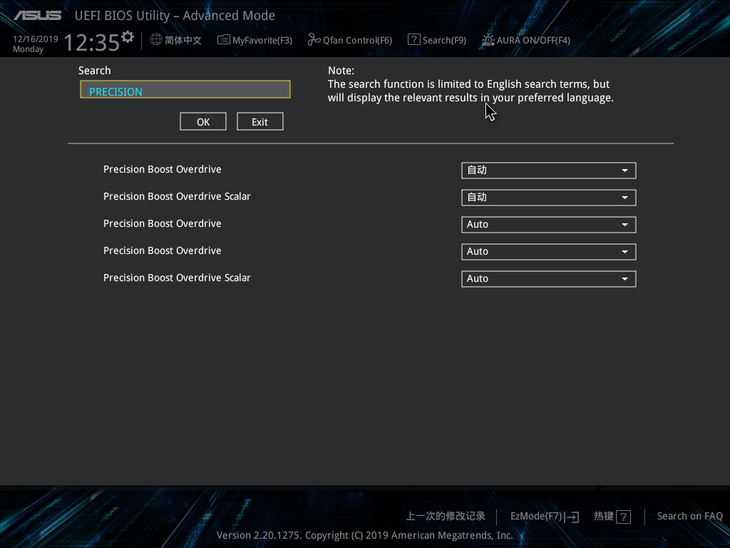Confirm search with OK button
730x548 pixels.
click(x=203, y=122)
